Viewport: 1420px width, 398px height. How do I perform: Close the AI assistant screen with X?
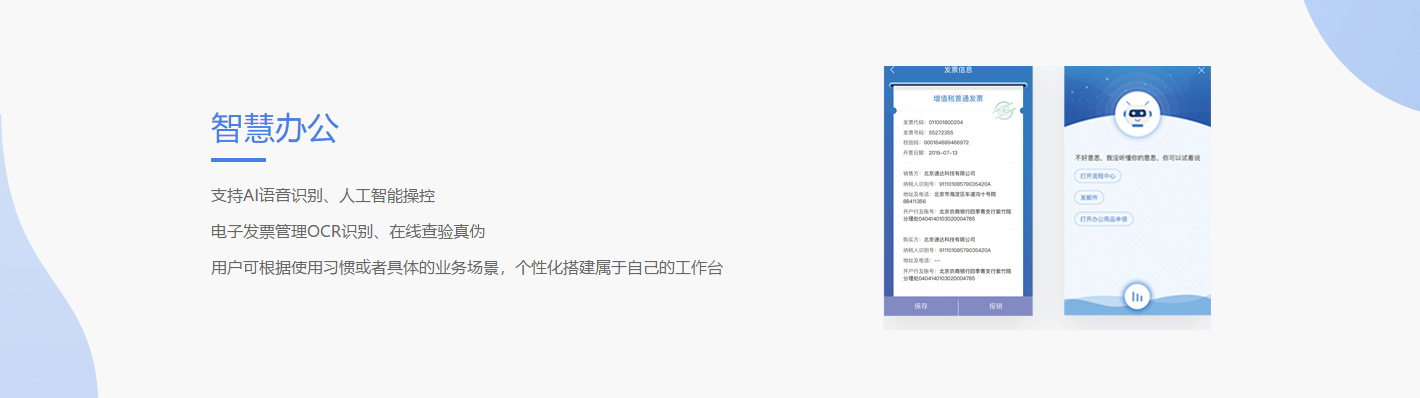coord(1202,70)
